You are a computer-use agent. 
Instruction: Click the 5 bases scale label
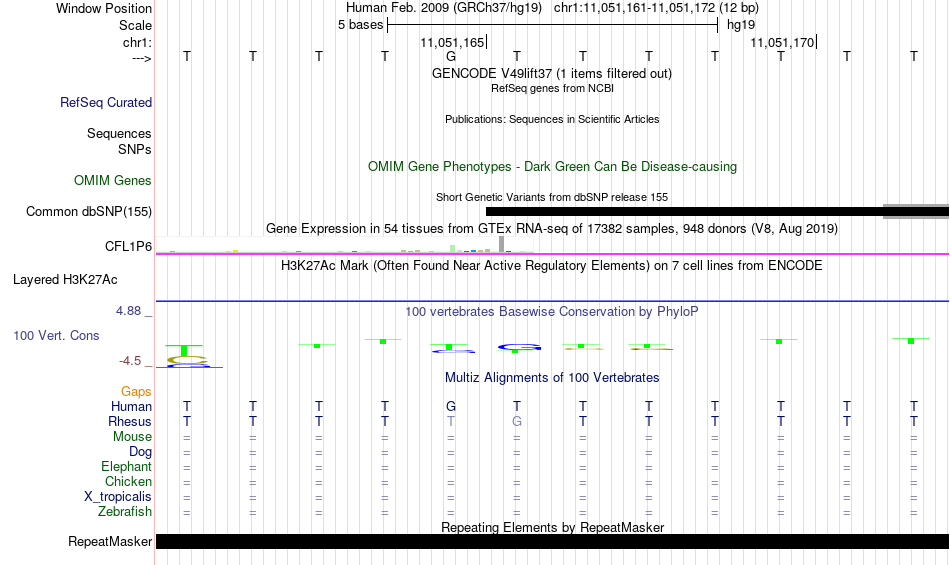(x=360, y=25)
